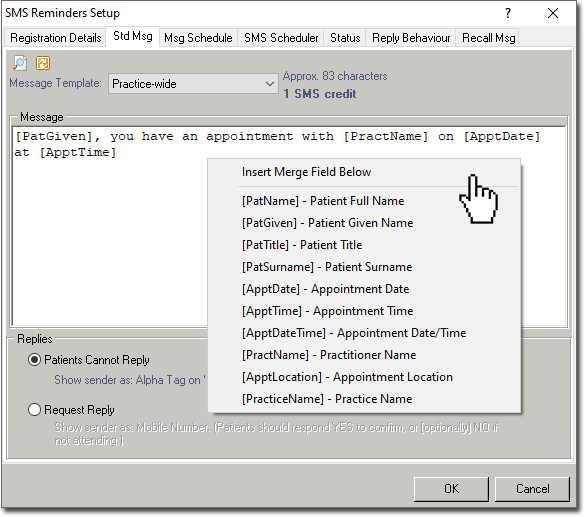Click the help question mark icon

click(507, 13)
